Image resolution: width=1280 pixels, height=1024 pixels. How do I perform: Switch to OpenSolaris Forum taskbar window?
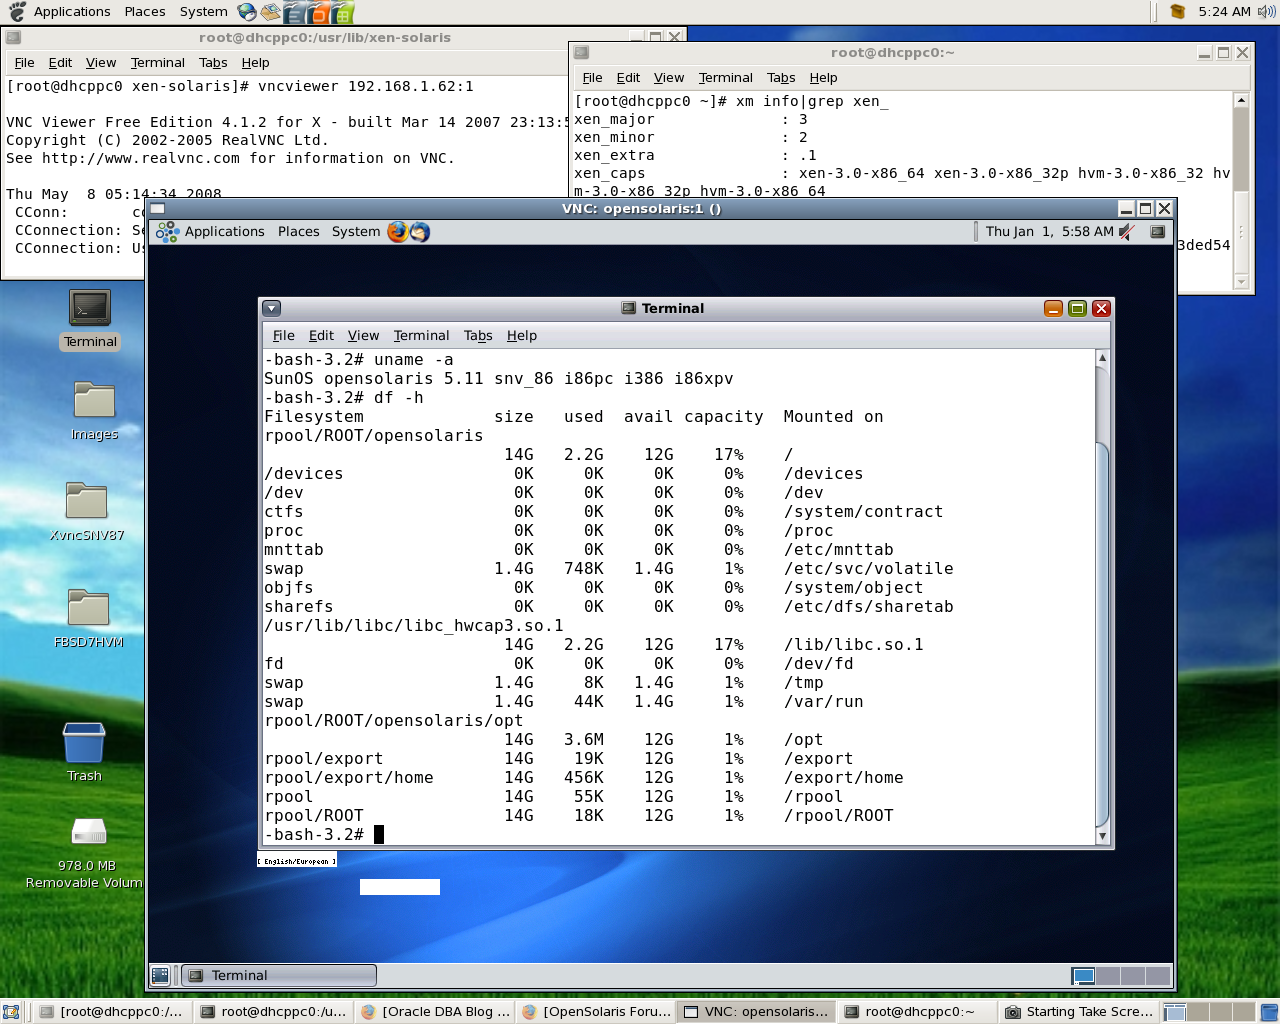(597, 1012)
